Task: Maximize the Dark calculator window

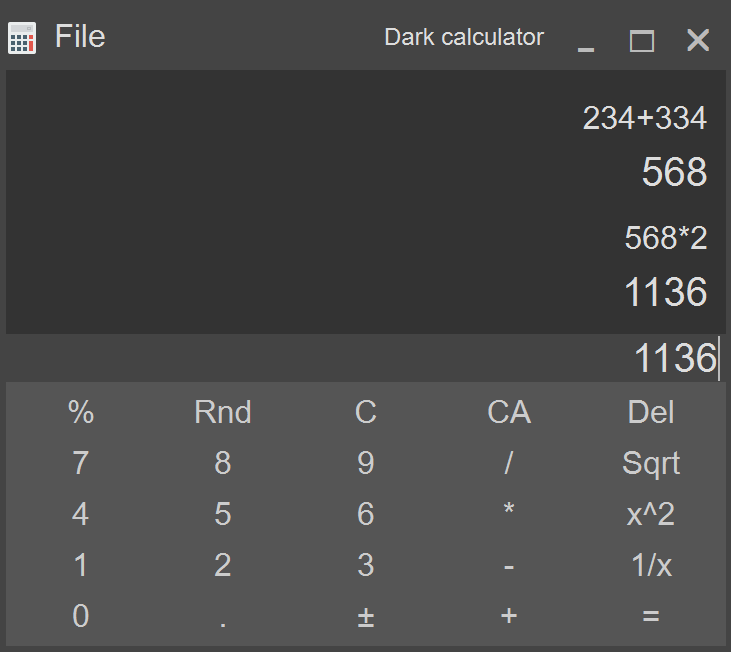Action: pyautogui.click(x=641, y=41)
